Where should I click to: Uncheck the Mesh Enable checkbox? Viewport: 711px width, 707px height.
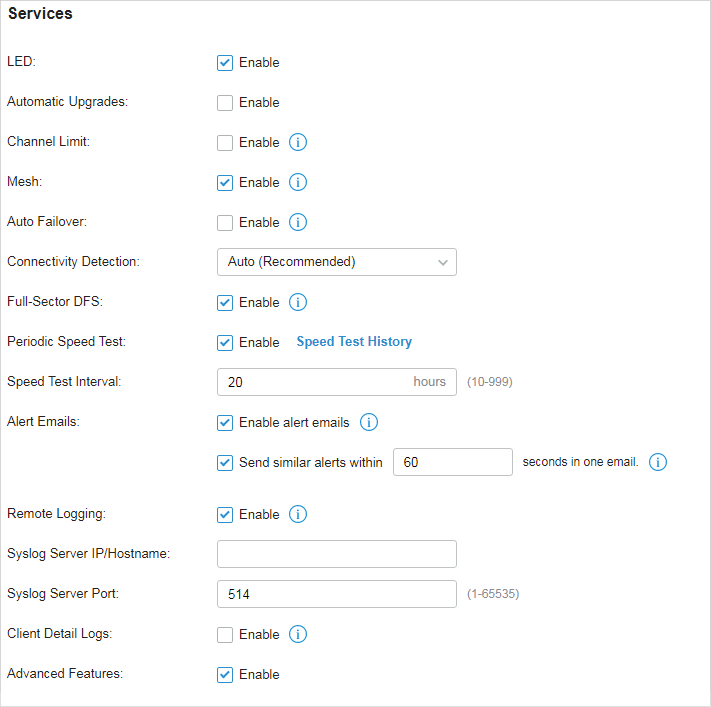[x=225, y=183]
